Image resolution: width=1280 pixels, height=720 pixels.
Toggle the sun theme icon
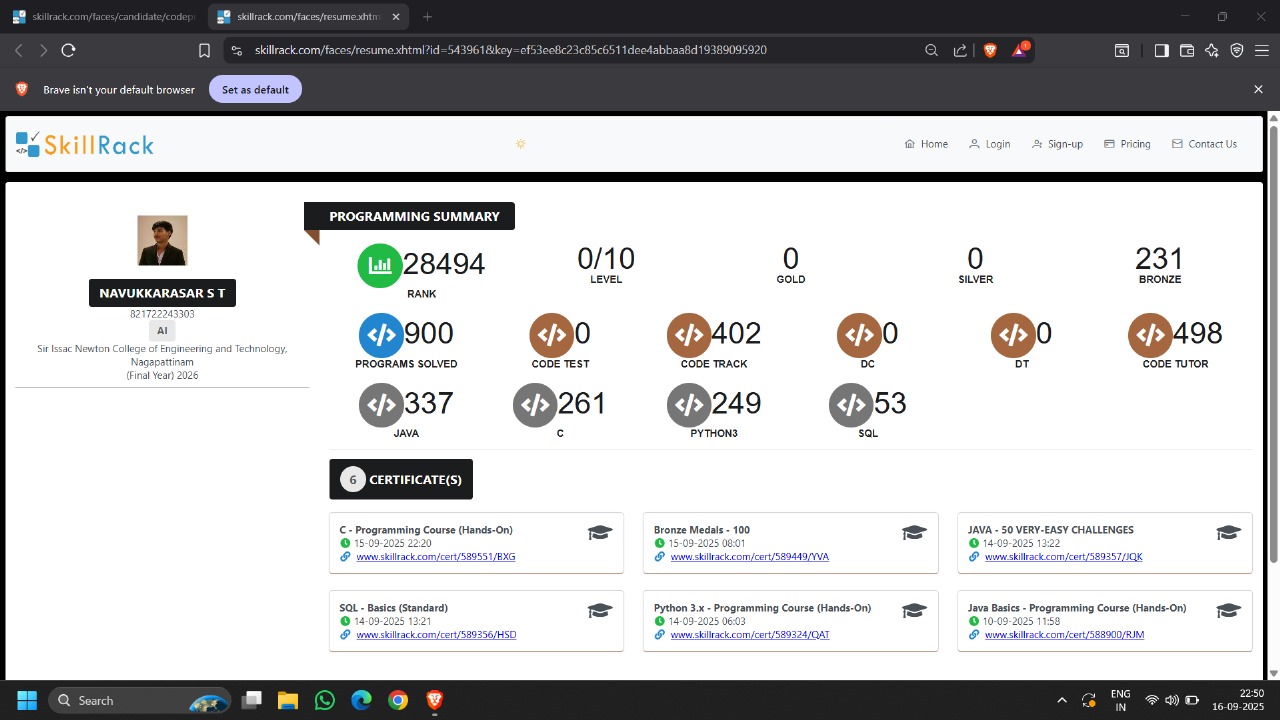tap(520, 144)
